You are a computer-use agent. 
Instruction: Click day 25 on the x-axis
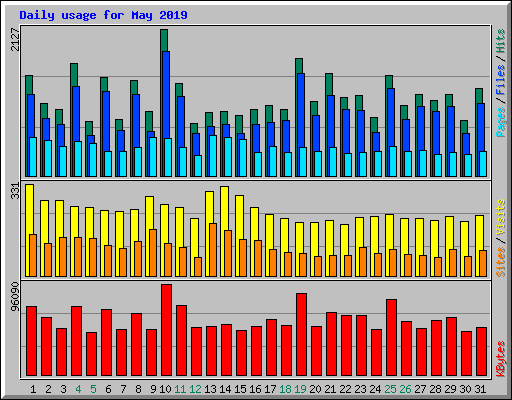coord(390,389)
